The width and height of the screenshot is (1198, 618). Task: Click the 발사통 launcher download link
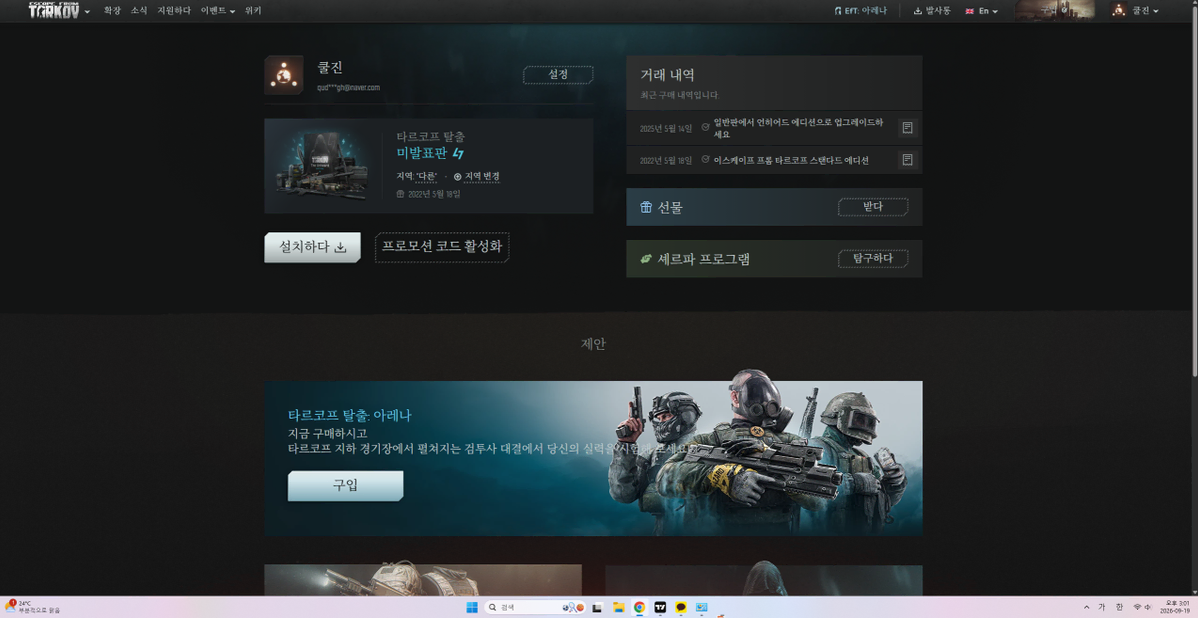tap(932, 11)
